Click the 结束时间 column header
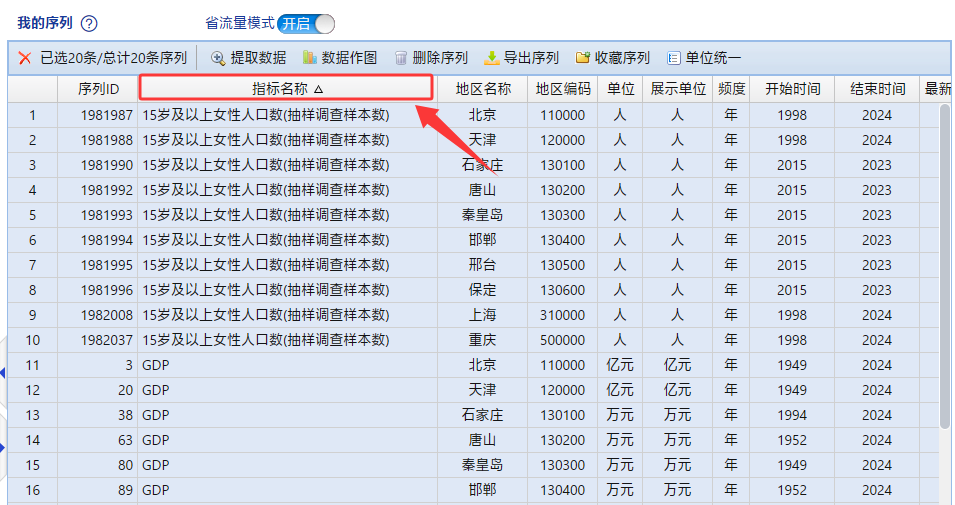The height and width of the screenshot is (505, 955). click(877, 89)
